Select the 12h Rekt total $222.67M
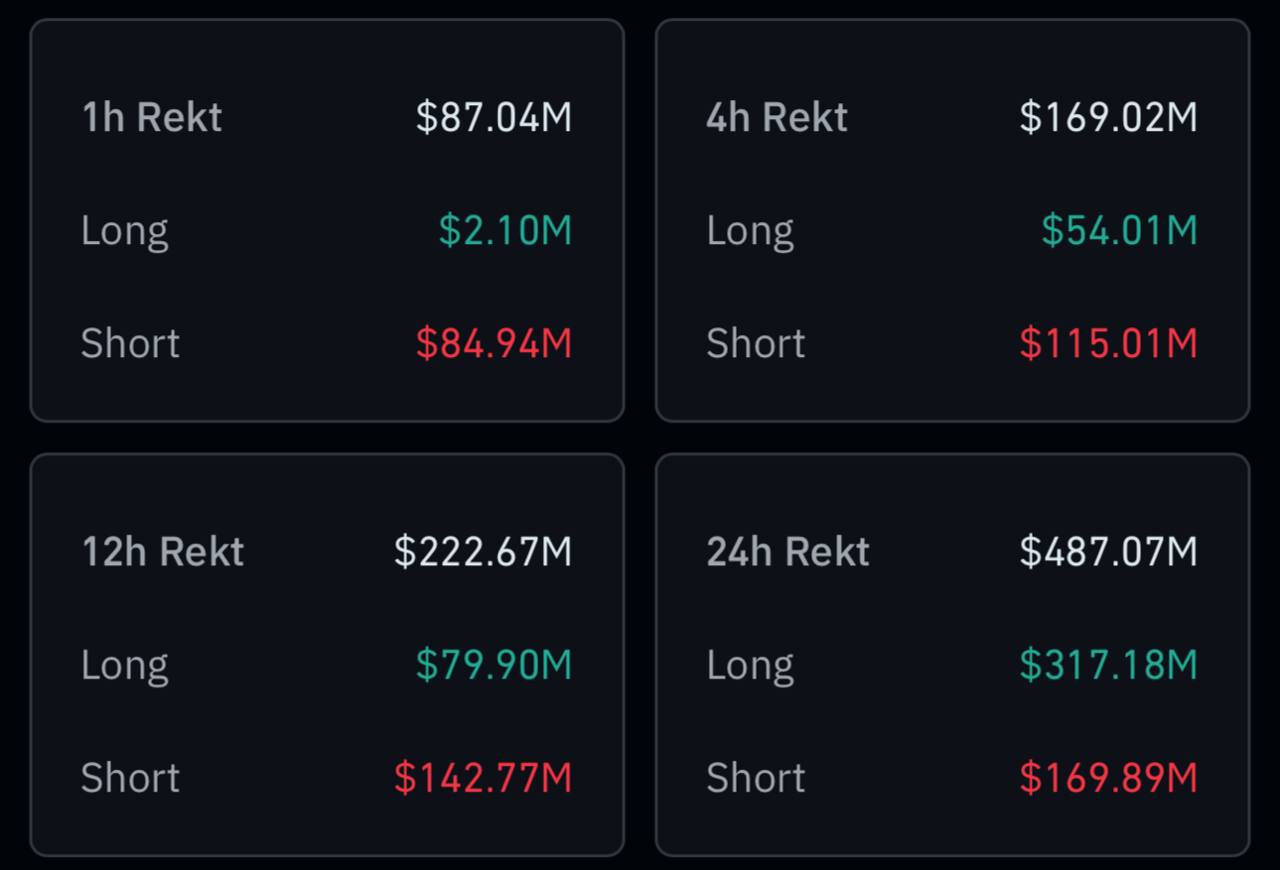 pos(483,552)
